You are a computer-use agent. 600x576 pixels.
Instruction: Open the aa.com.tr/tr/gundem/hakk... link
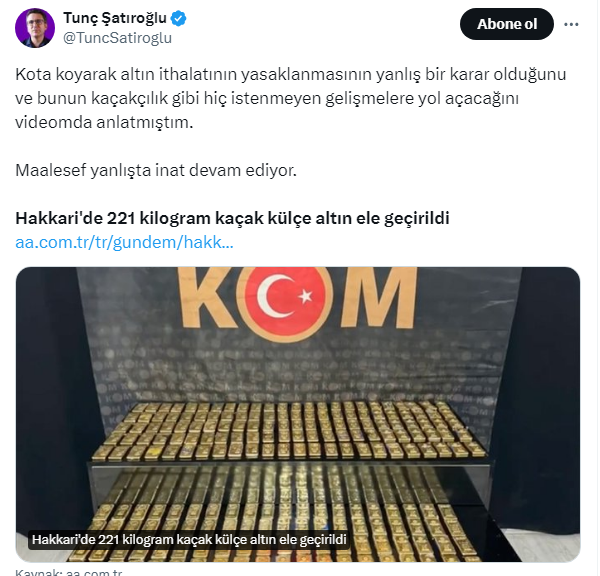click(124, 242)
